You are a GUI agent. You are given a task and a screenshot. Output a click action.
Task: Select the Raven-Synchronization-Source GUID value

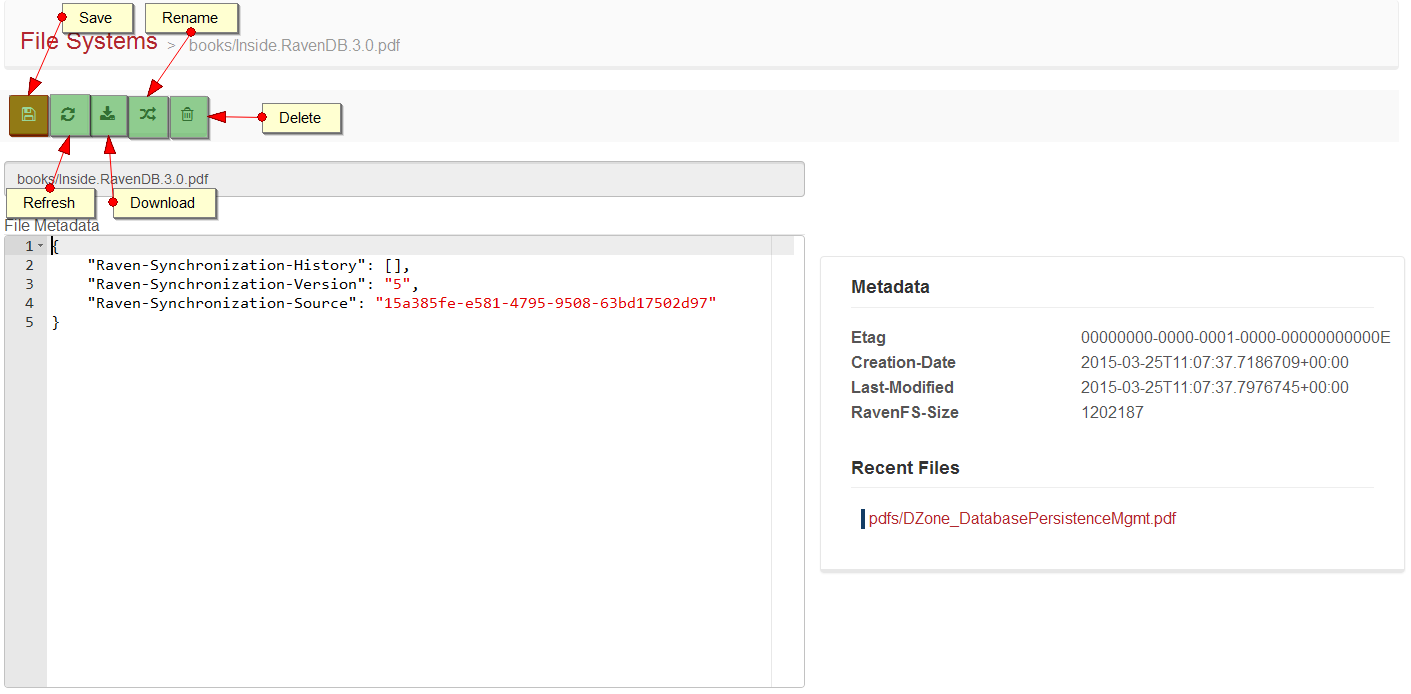(546, 303)
